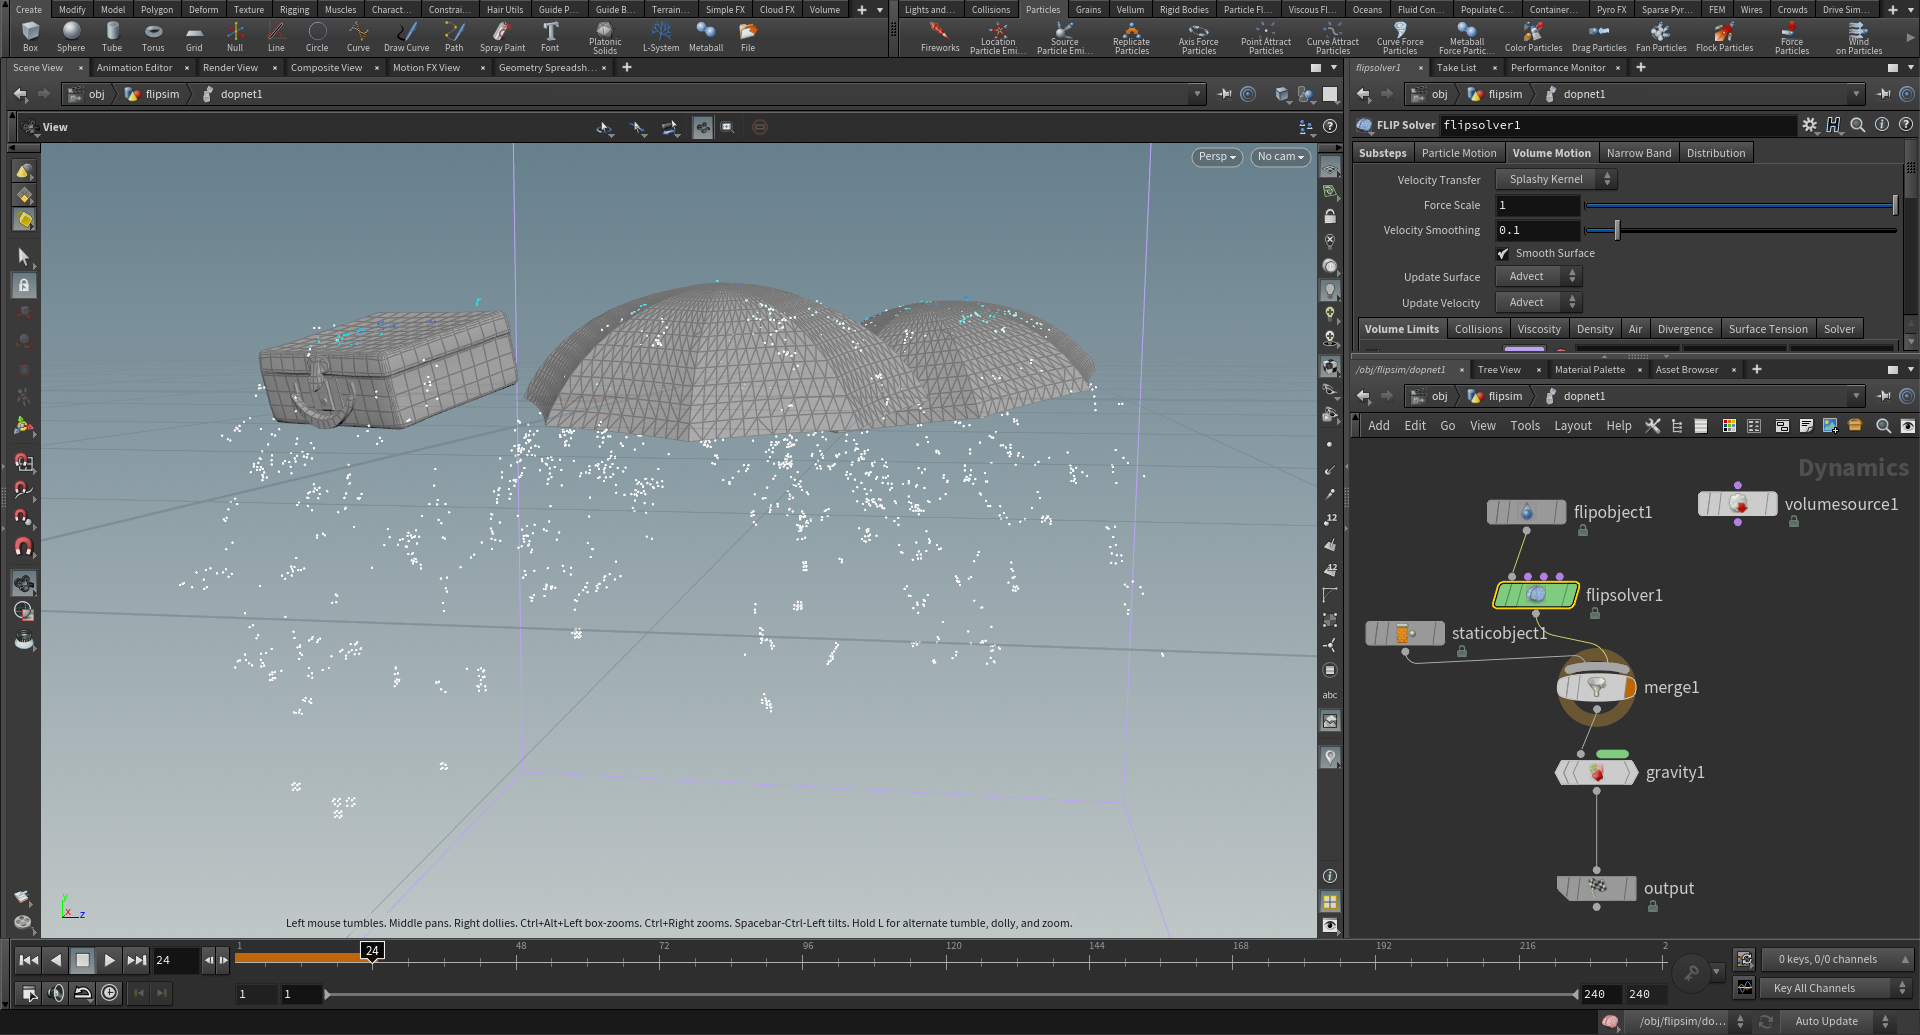1920x1035 pixels.
Task: Play the animation forward
Action: [x=110, y=960]
